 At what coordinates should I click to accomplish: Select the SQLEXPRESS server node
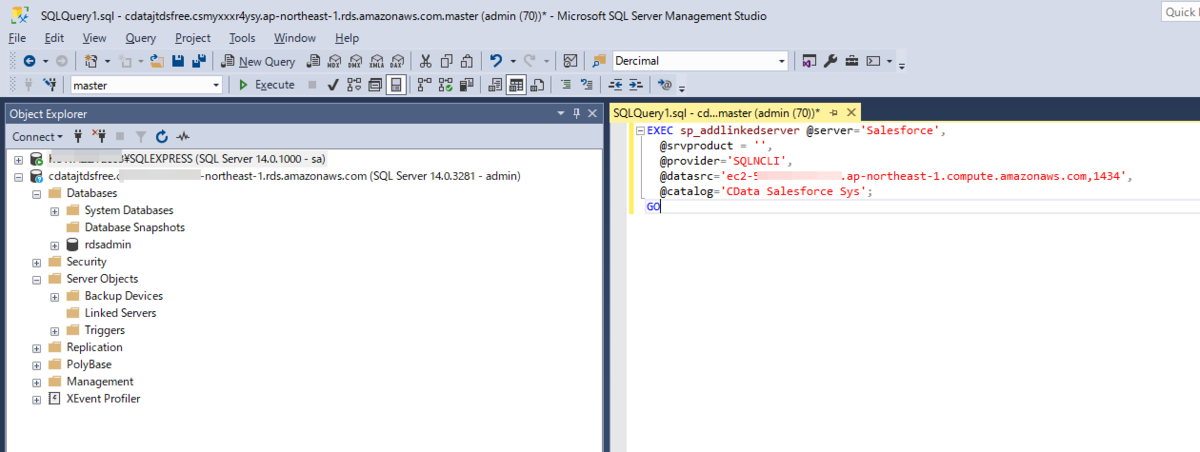[x=188, y=158]
